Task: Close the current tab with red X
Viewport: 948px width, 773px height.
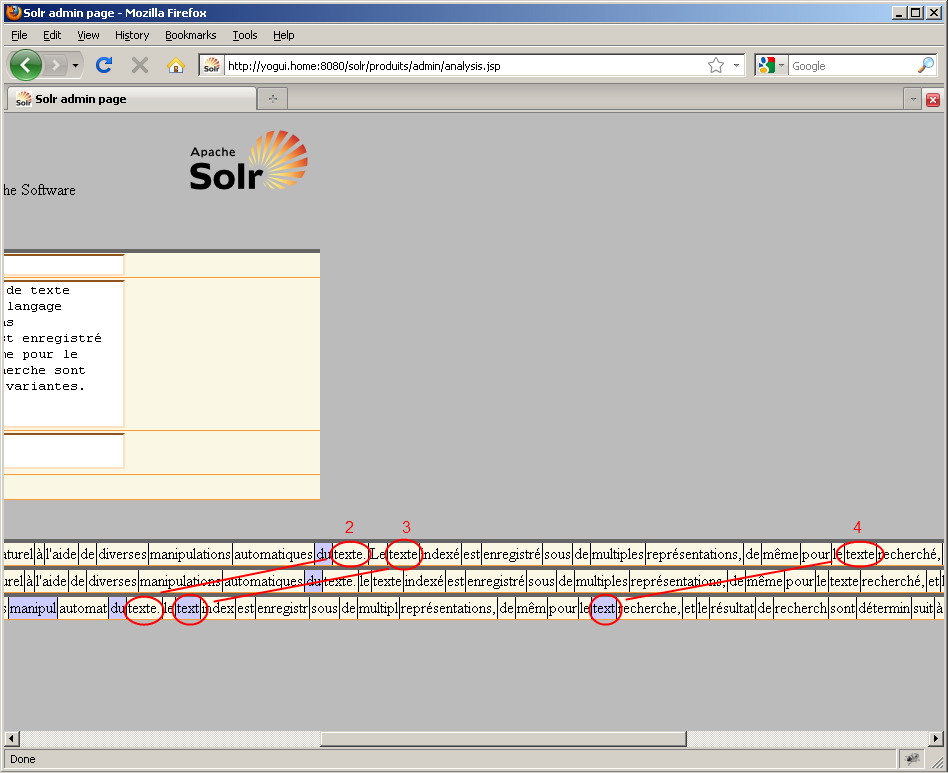Action: click(x=933, y=99)
